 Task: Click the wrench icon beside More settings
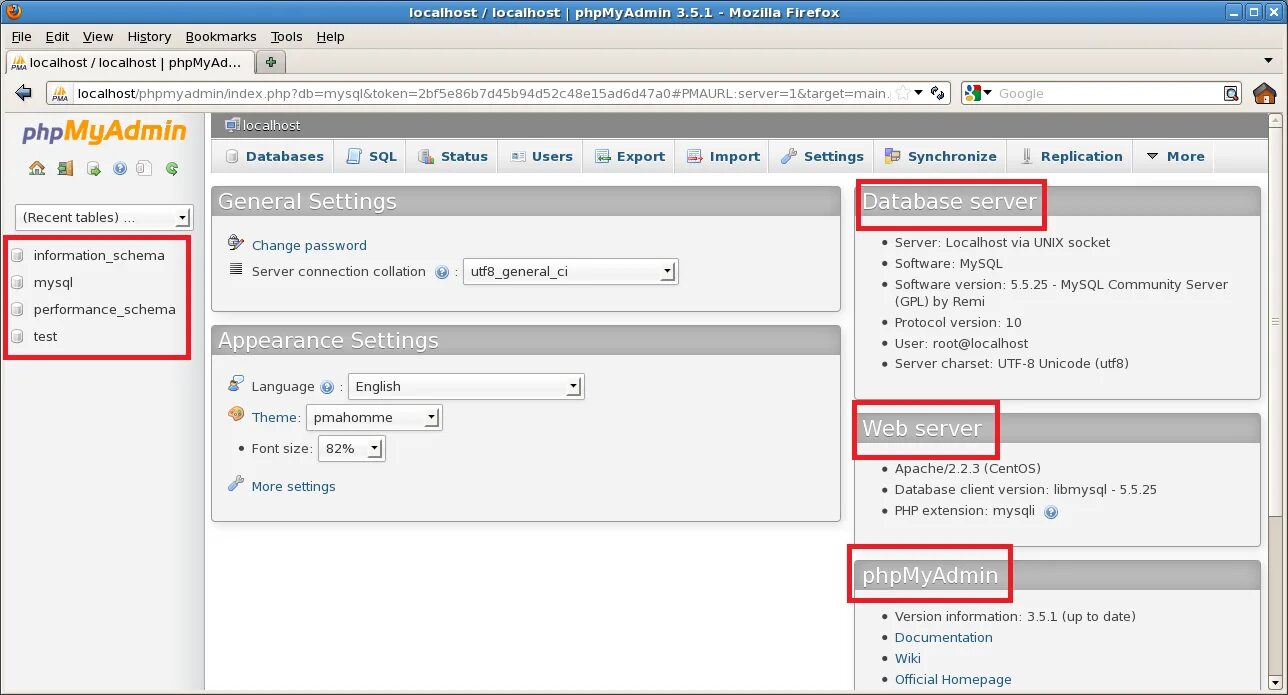[236, 484]
